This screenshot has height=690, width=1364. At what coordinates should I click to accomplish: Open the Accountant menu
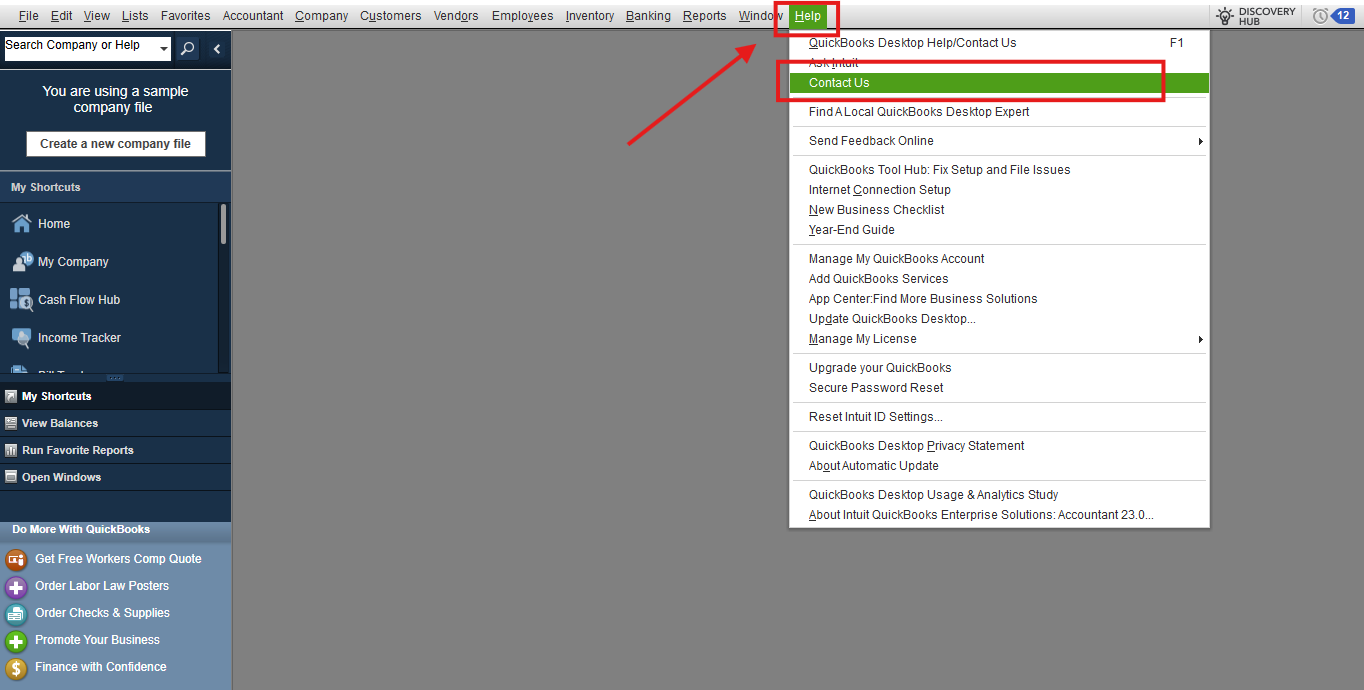click(253, 16)
